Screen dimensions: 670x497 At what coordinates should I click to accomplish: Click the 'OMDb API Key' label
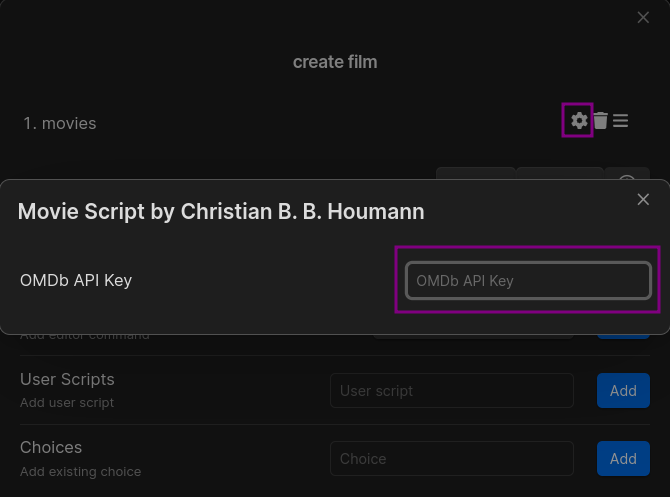(76, 280)
